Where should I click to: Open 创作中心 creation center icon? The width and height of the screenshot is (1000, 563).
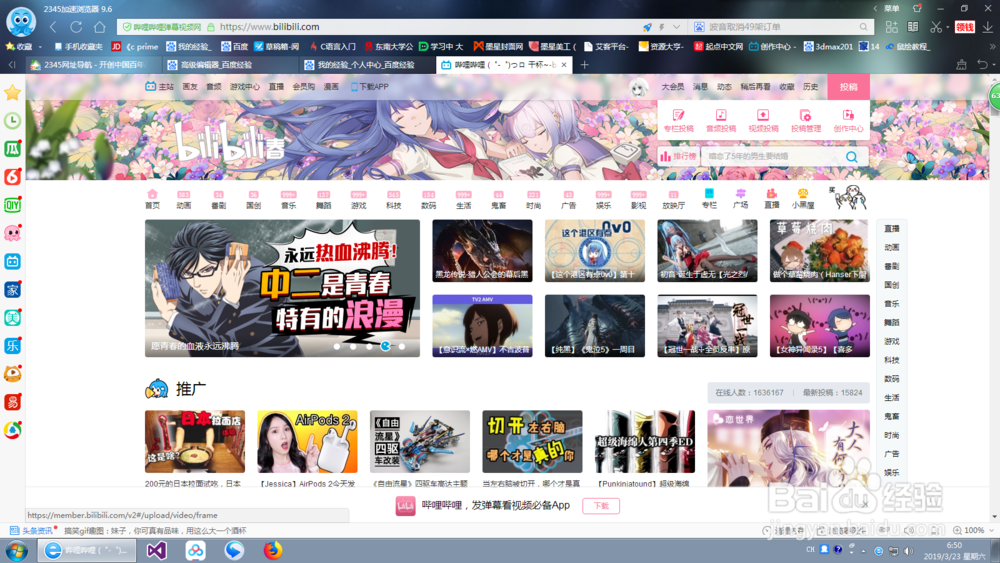point(848,120)
